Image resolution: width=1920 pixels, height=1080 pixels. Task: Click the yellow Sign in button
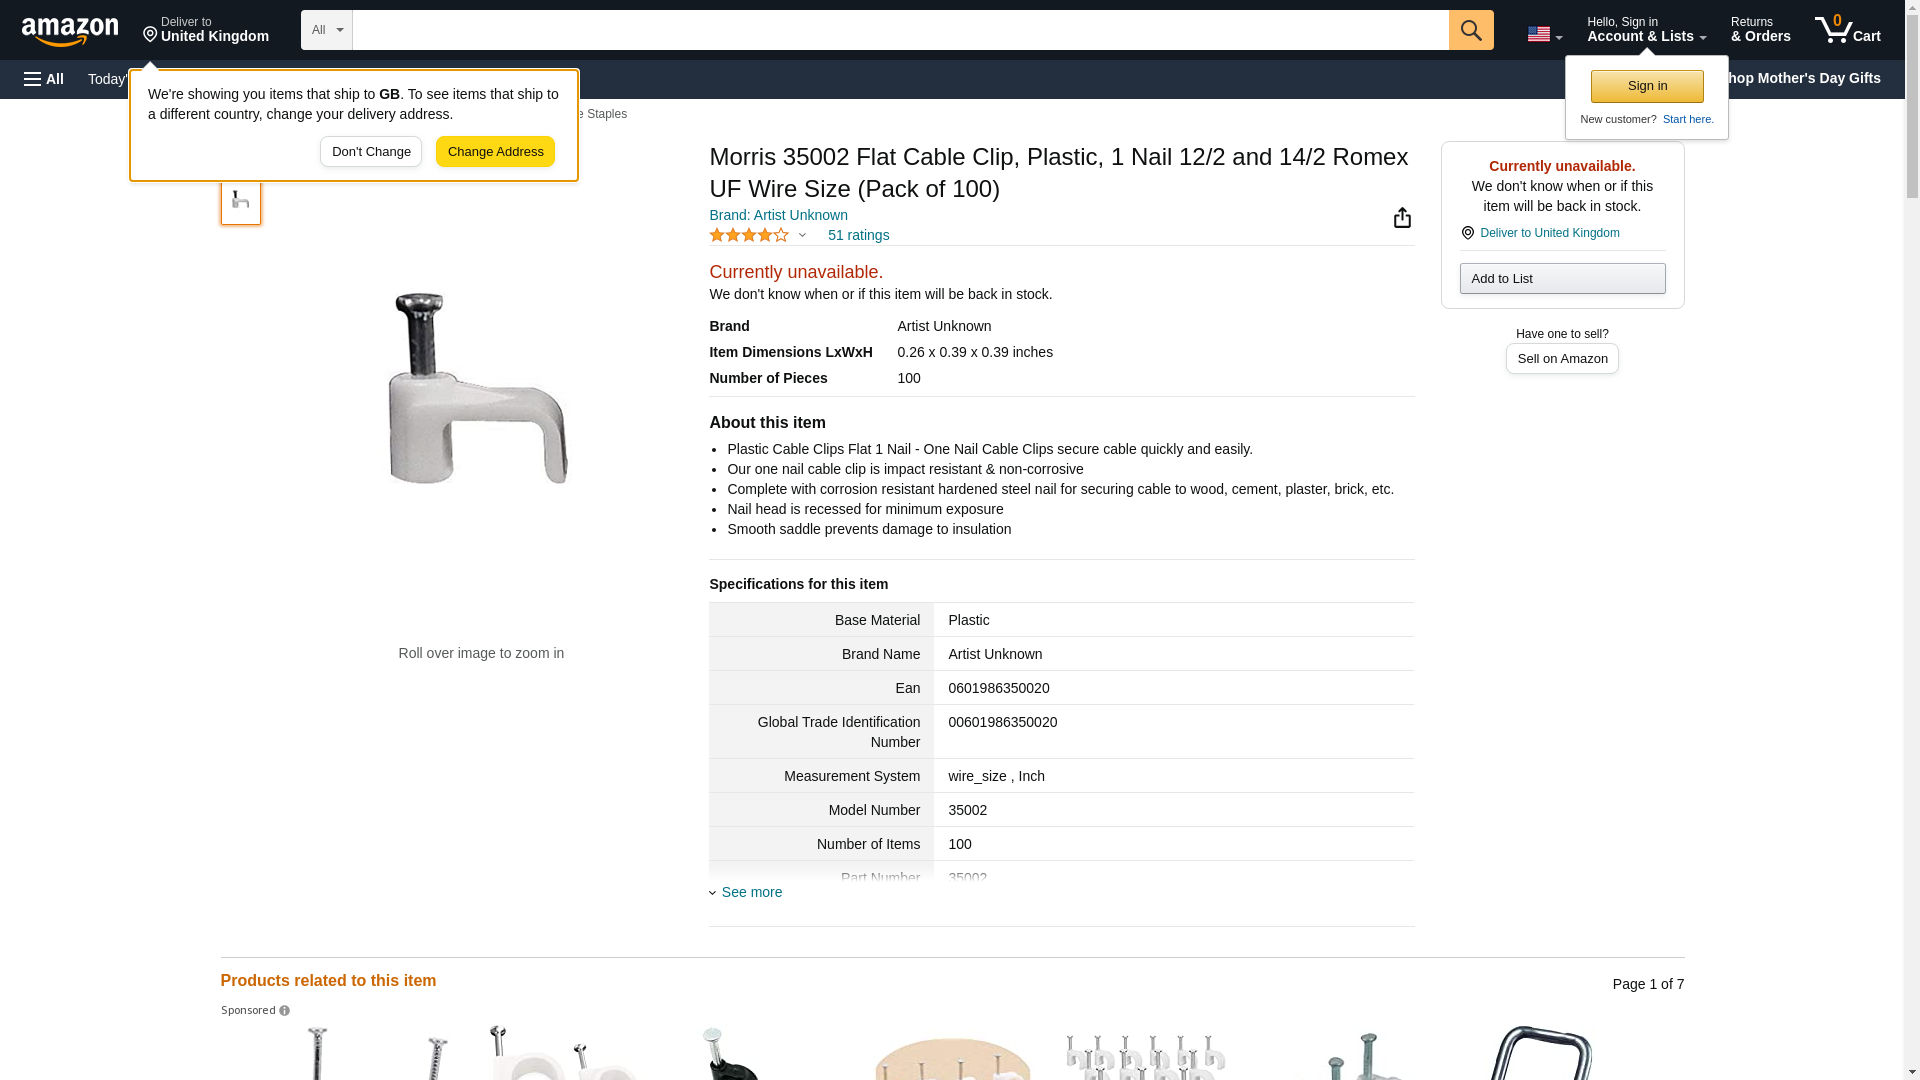point(1647,86)
